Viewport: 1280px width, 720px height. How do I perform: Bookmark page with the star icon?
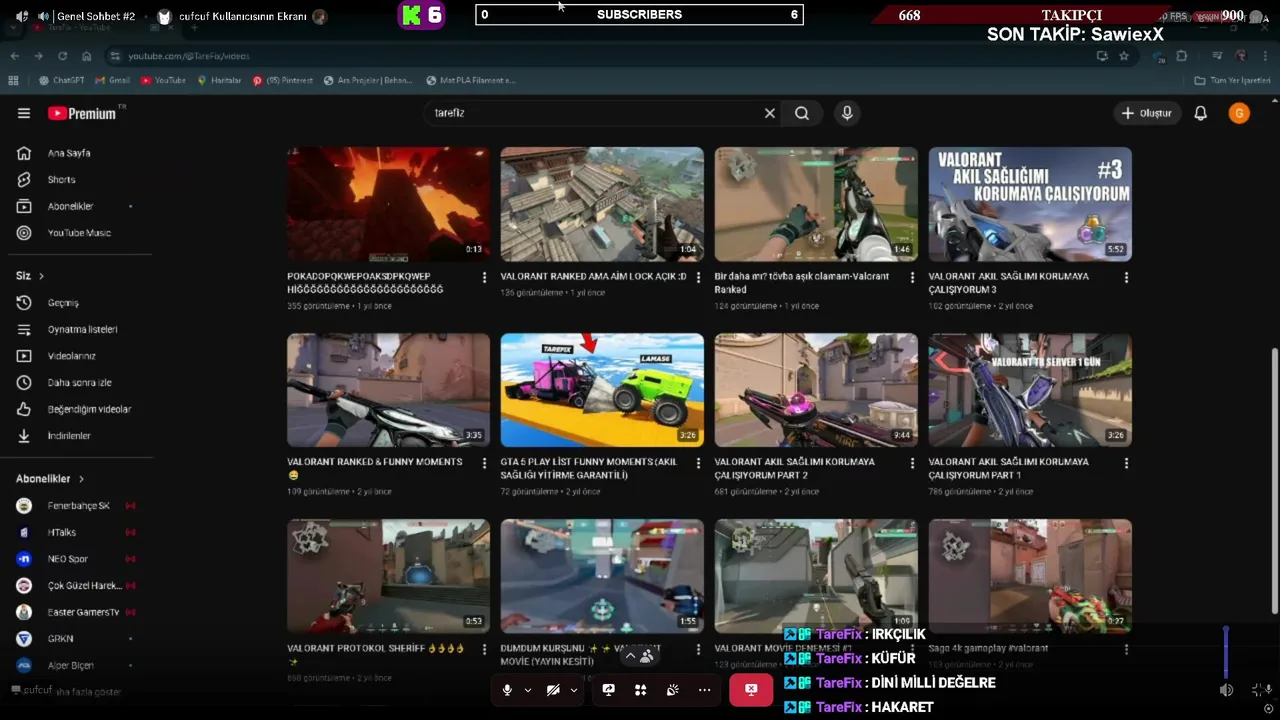1124,56
